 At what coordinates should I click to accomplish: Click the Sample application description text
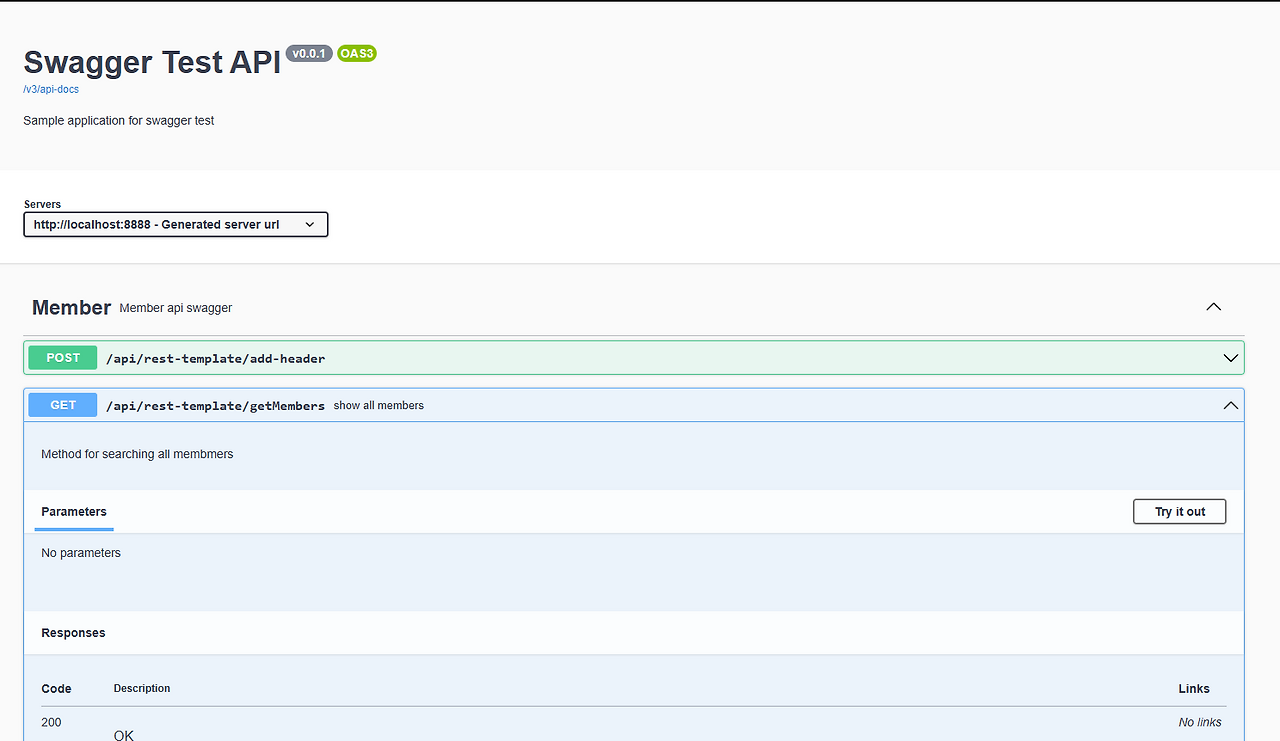pyautogui.click(x=118, y=120)
